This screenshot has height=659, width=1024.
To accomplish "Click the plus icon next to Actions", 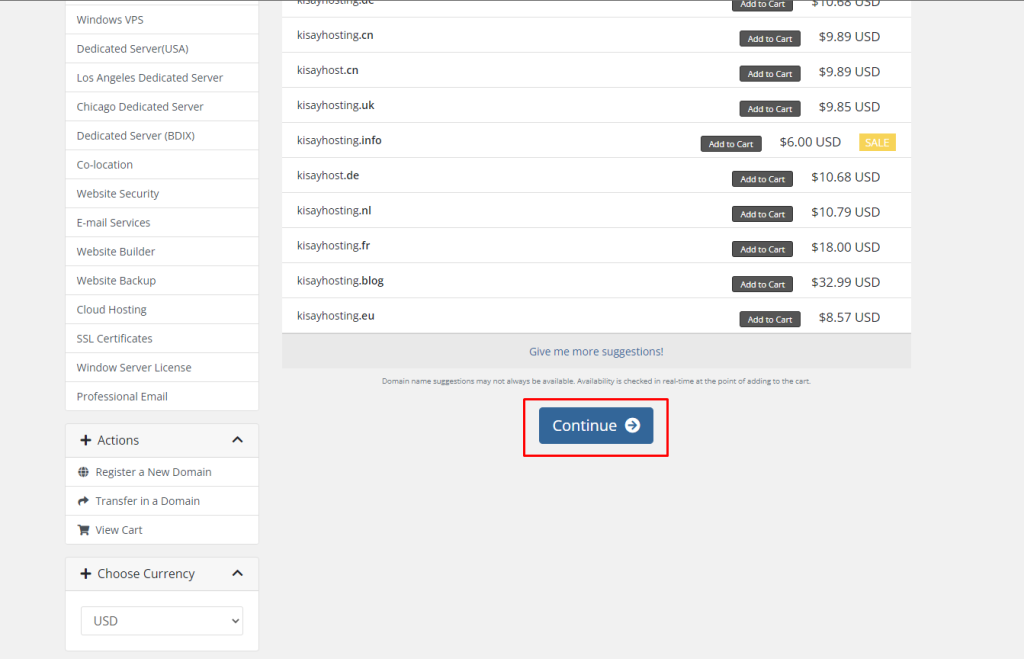I will [86, 440].
